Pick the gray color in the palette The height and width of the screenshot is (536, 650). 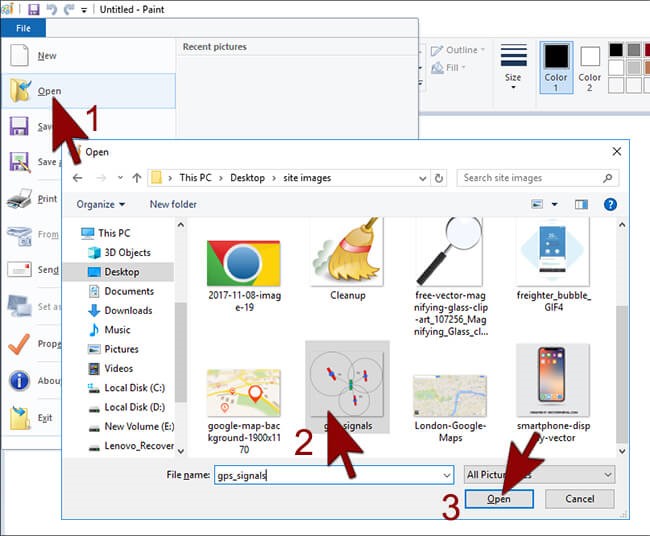click(x=634, y=50)
